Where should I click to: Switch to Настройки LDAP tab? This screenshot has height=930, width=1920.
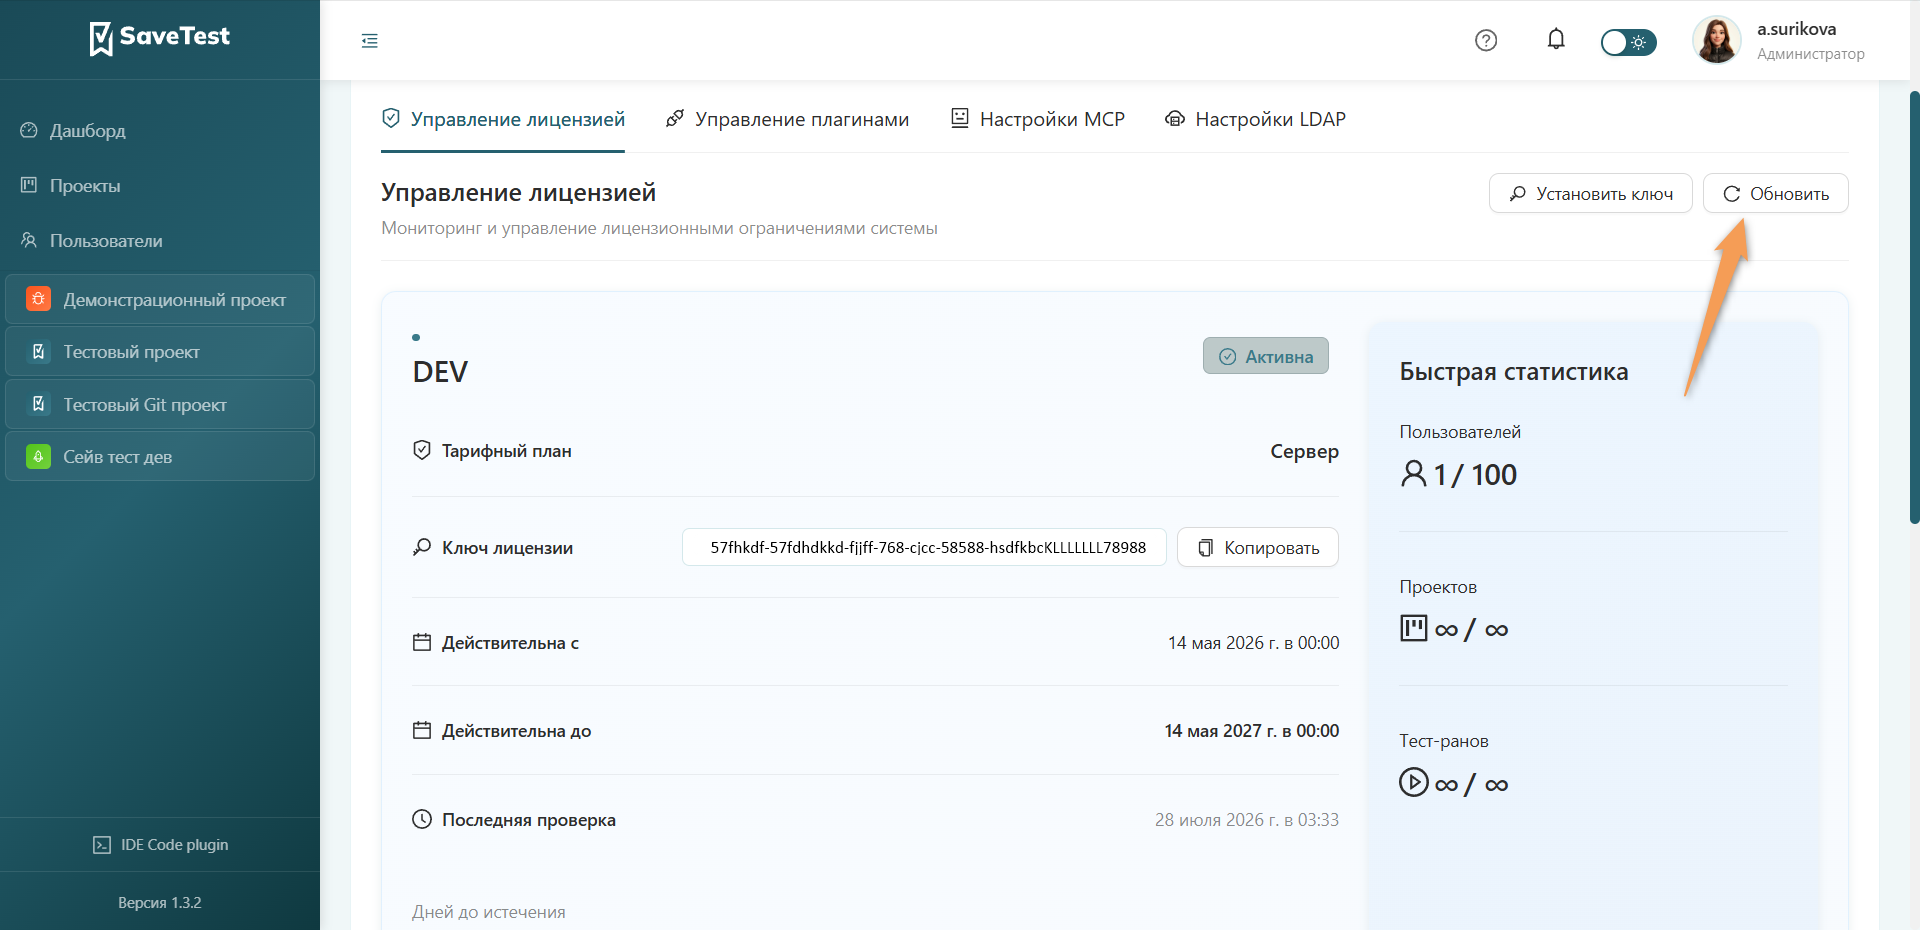1255,119
